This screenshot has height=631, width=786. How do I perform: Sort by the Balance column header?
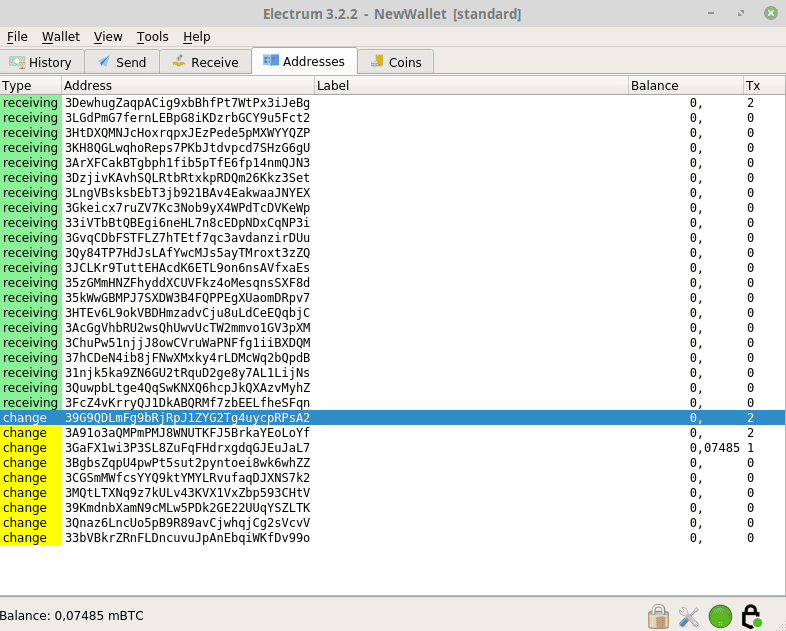click(686, 86)
